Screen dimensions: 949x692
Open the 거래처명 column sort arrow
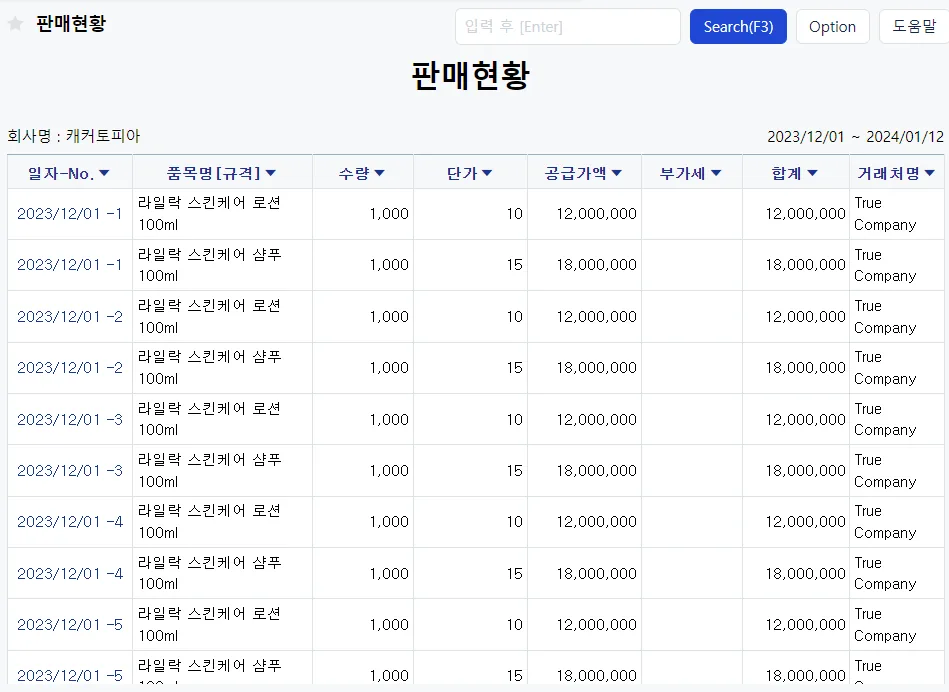pyautogui.click(x=930, y=174)
